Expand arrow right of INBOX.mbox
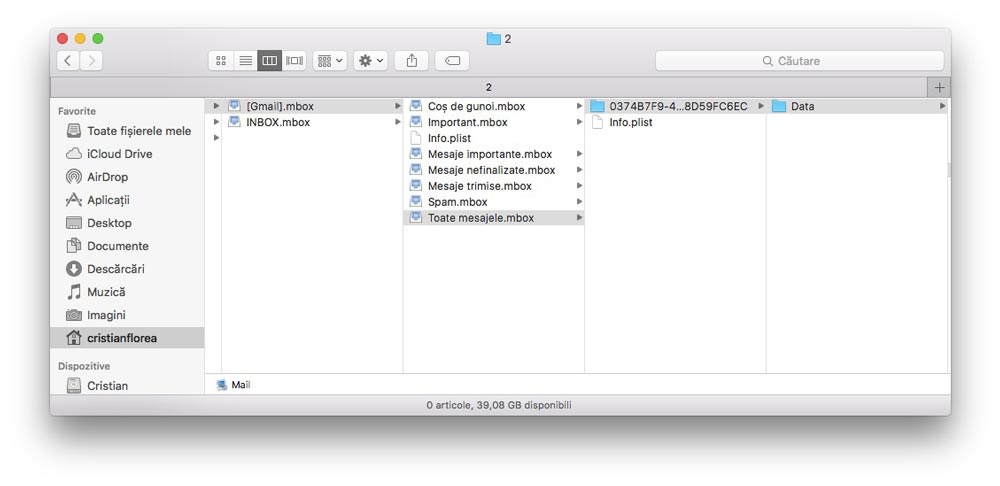 click(397, 122)
